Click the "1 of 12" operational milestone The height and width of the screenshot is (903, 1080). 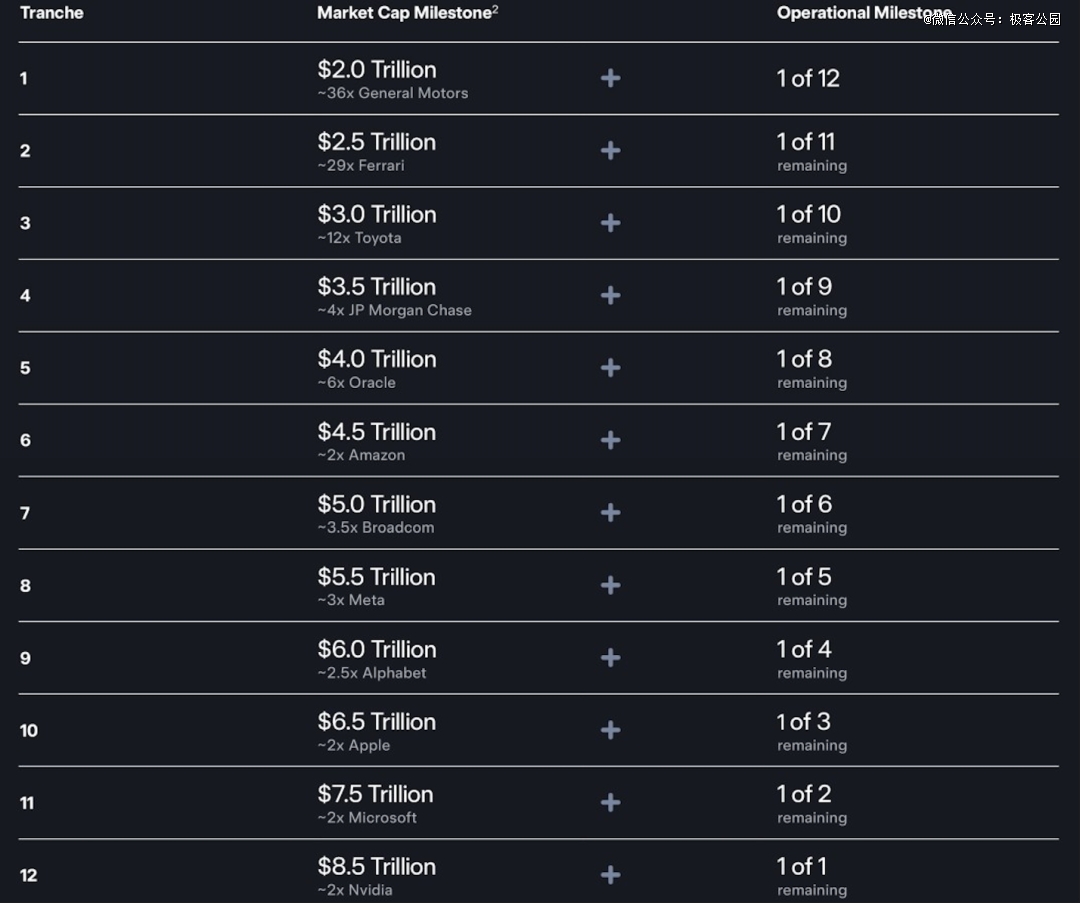808,78
